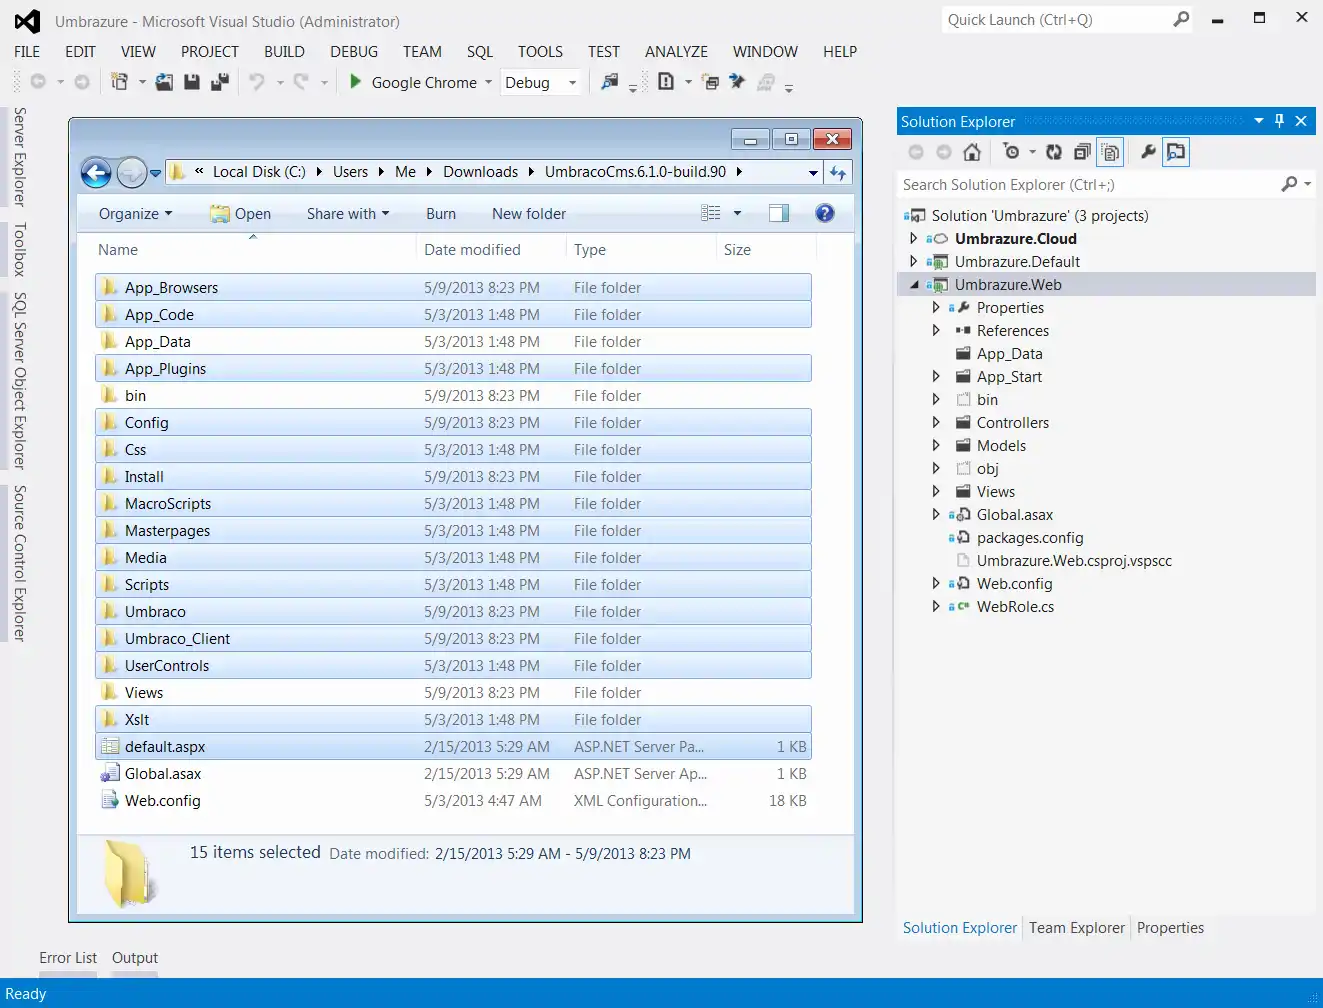Select the Global.asax file in the file list
The height and width of the screenshot is (1008, 1323).
click(453, 774)
